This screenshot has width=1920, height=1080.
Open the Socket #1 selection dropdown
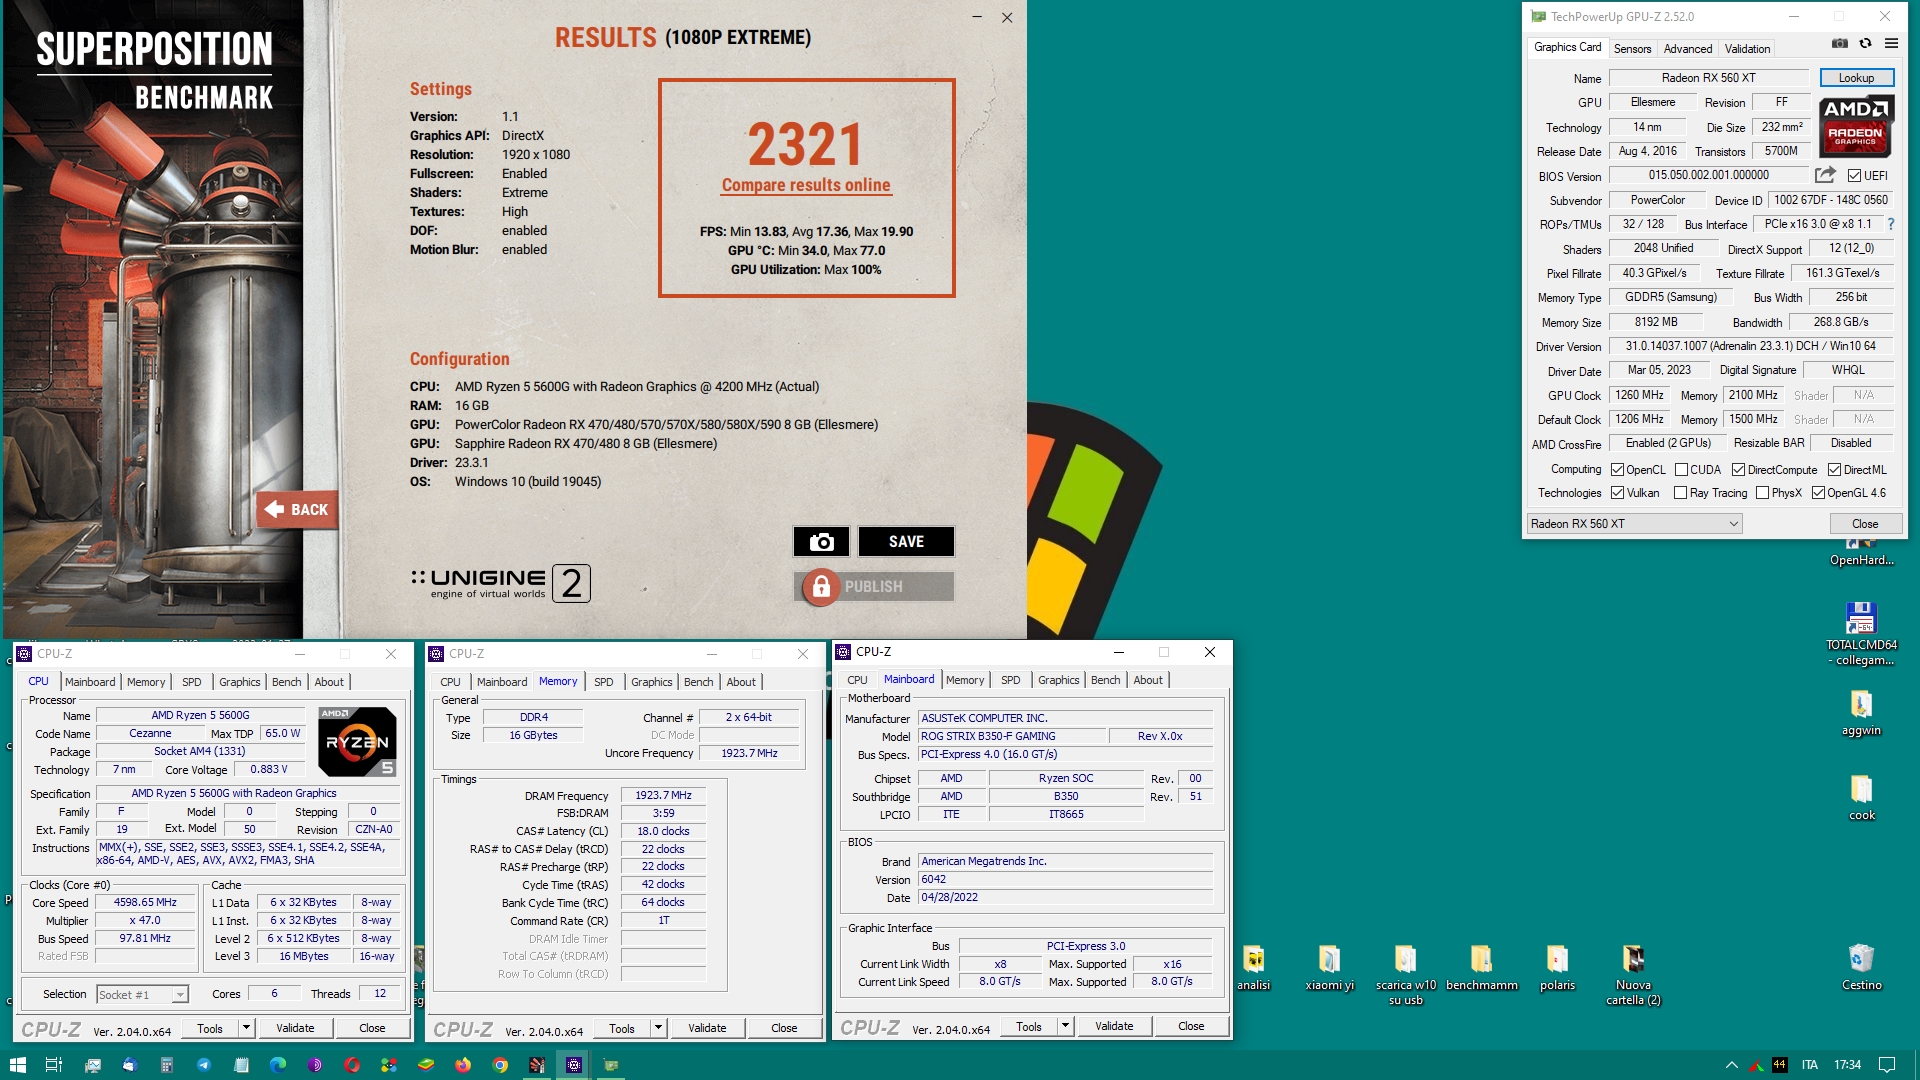pos(142,994)
